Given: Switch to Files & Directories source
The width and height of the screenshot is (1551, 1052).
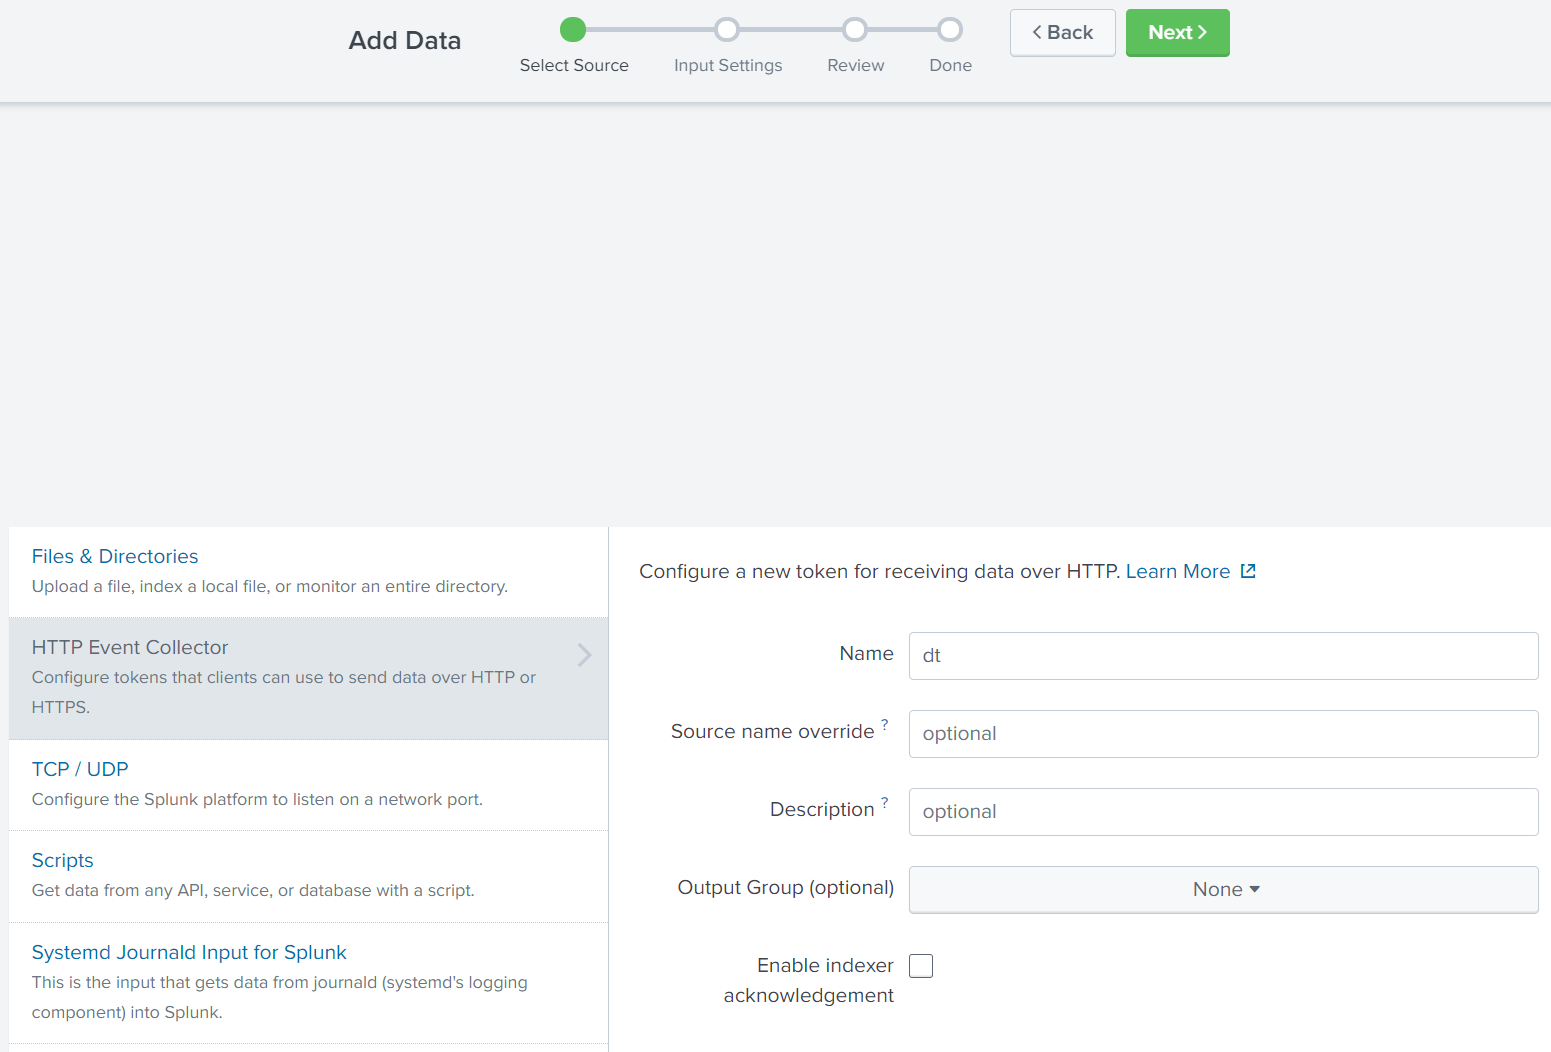Looking at the screenshot, I should point(114,556).
